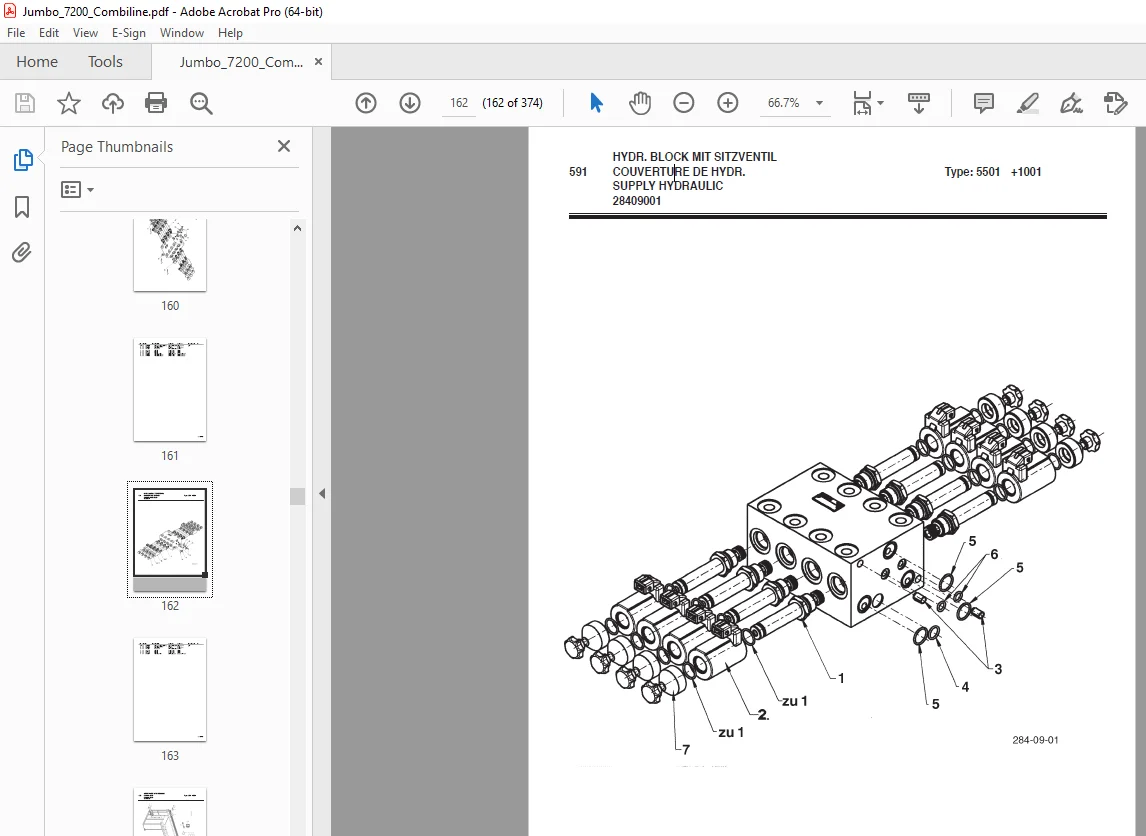Image resolution: width=1146 pixels, height=836 pixels.
Task: Select page 160 thumbnail
Action: click(x=170, y=254)
